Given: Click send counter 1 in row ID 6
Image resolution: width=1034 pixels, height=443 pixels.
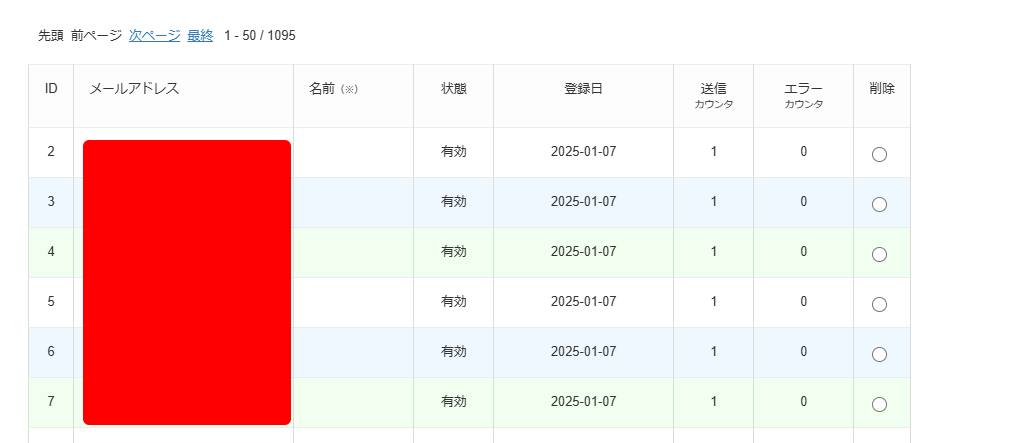Looking at the screenshot, I should [x=714, y=351].
